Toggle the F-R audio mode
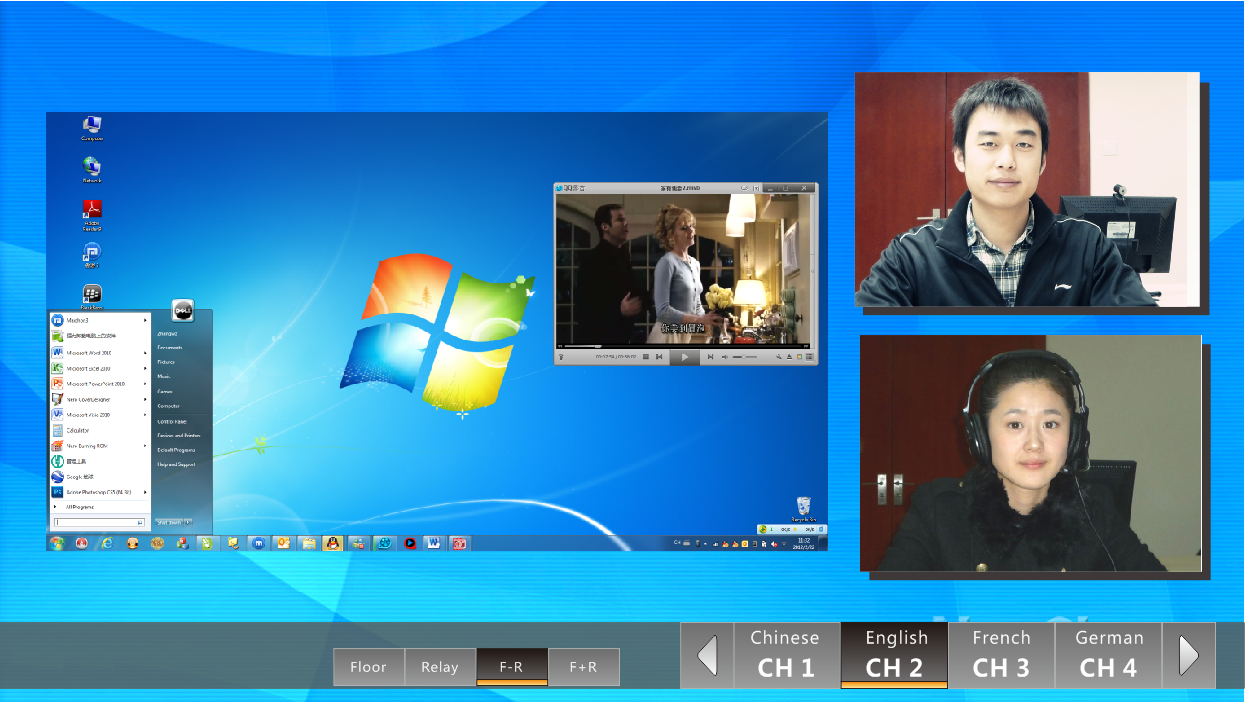The height and width of the screenshot is (702, 1245). (512, 667)
